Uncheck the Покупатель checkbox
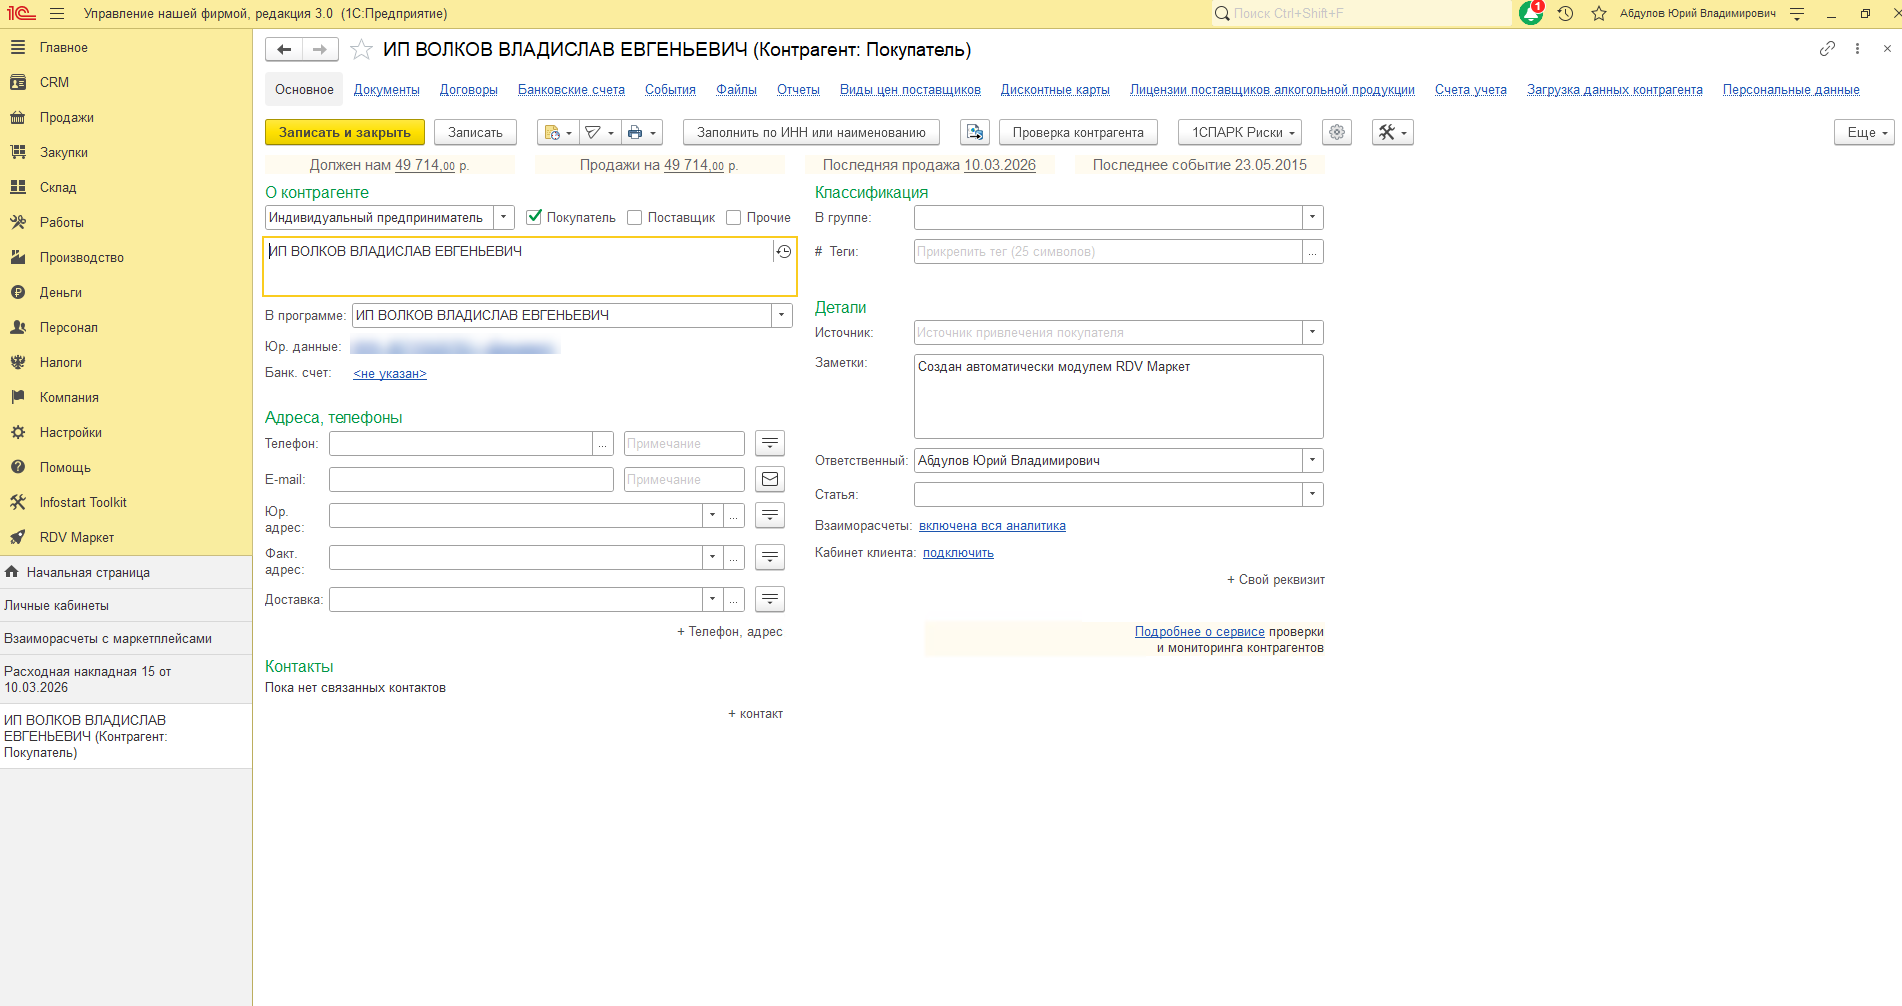Screen dimensions: 1902x1006 click(534, 217)
